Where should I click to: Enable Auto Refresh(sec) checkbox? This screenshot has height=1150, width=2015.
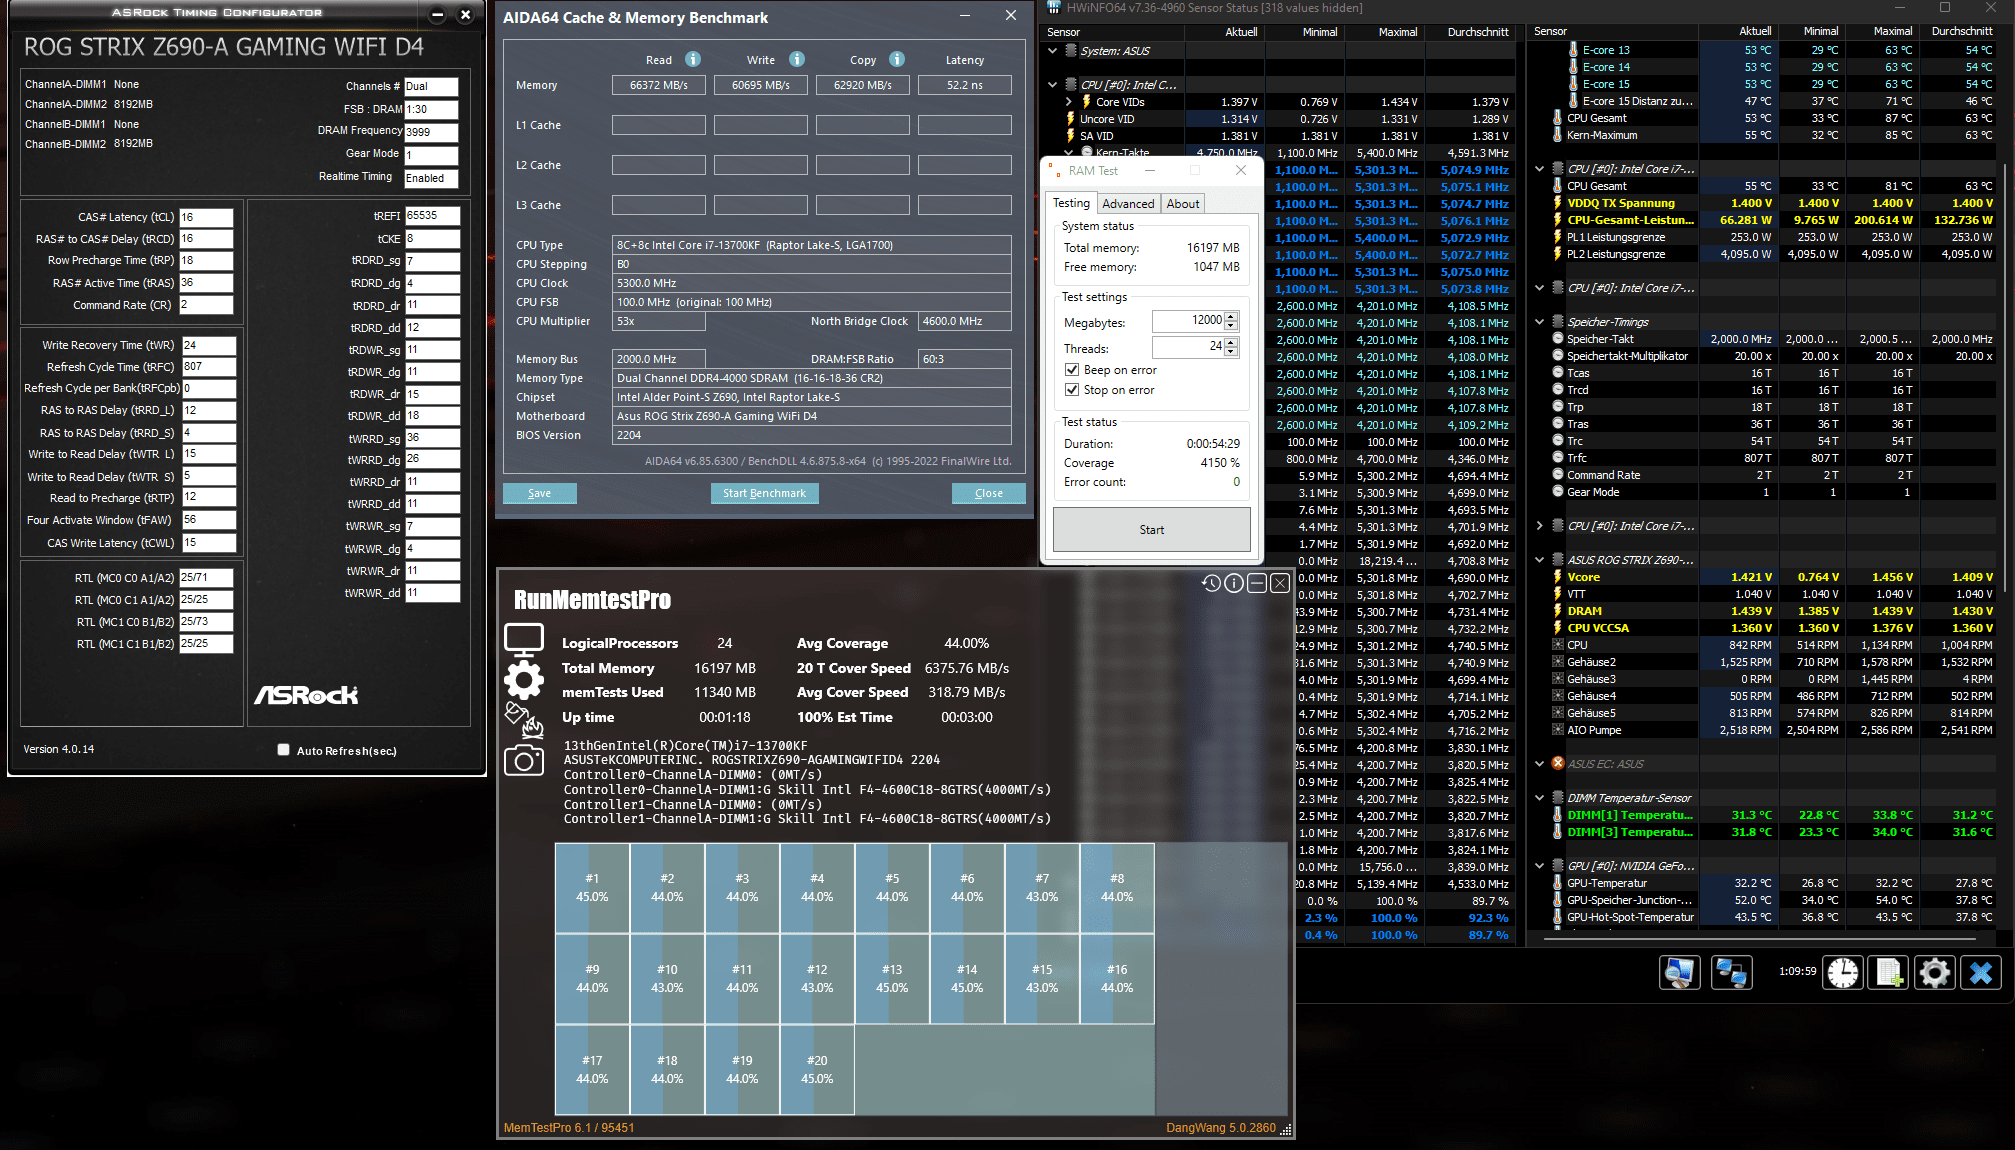[x=284, y=750]
